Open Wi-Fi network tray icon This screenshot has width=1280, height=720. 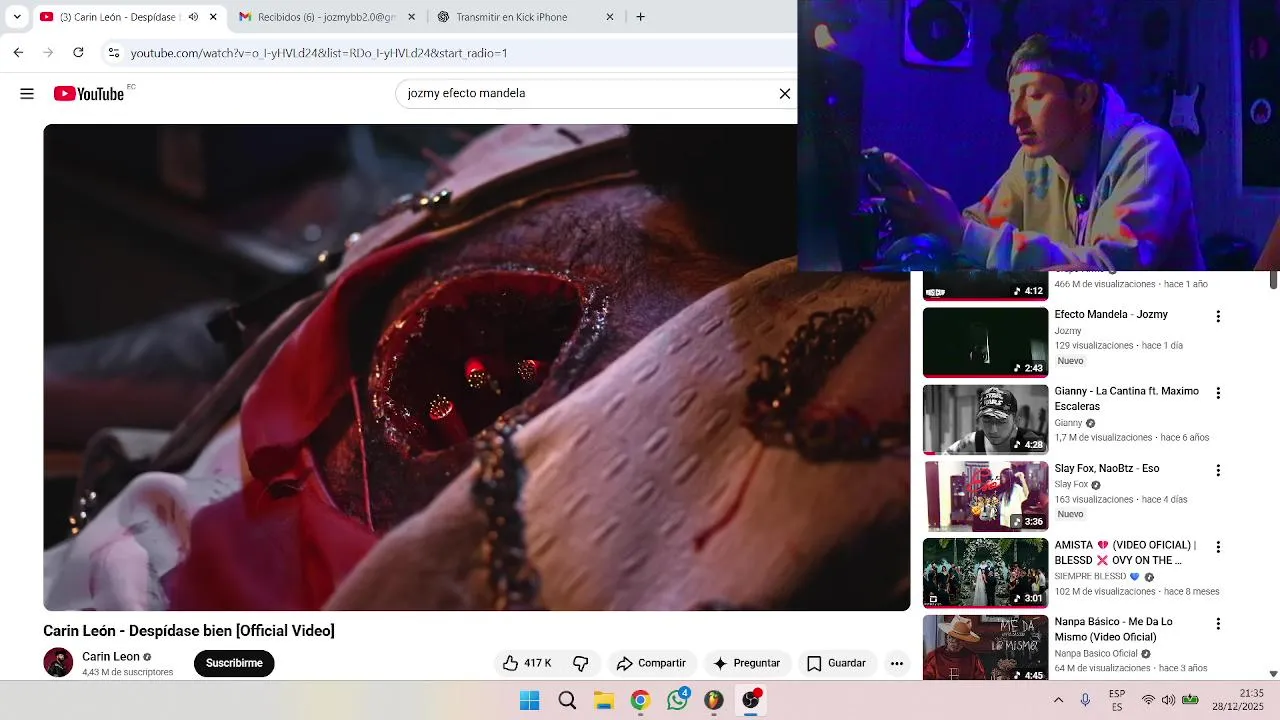coord(1148,700)
